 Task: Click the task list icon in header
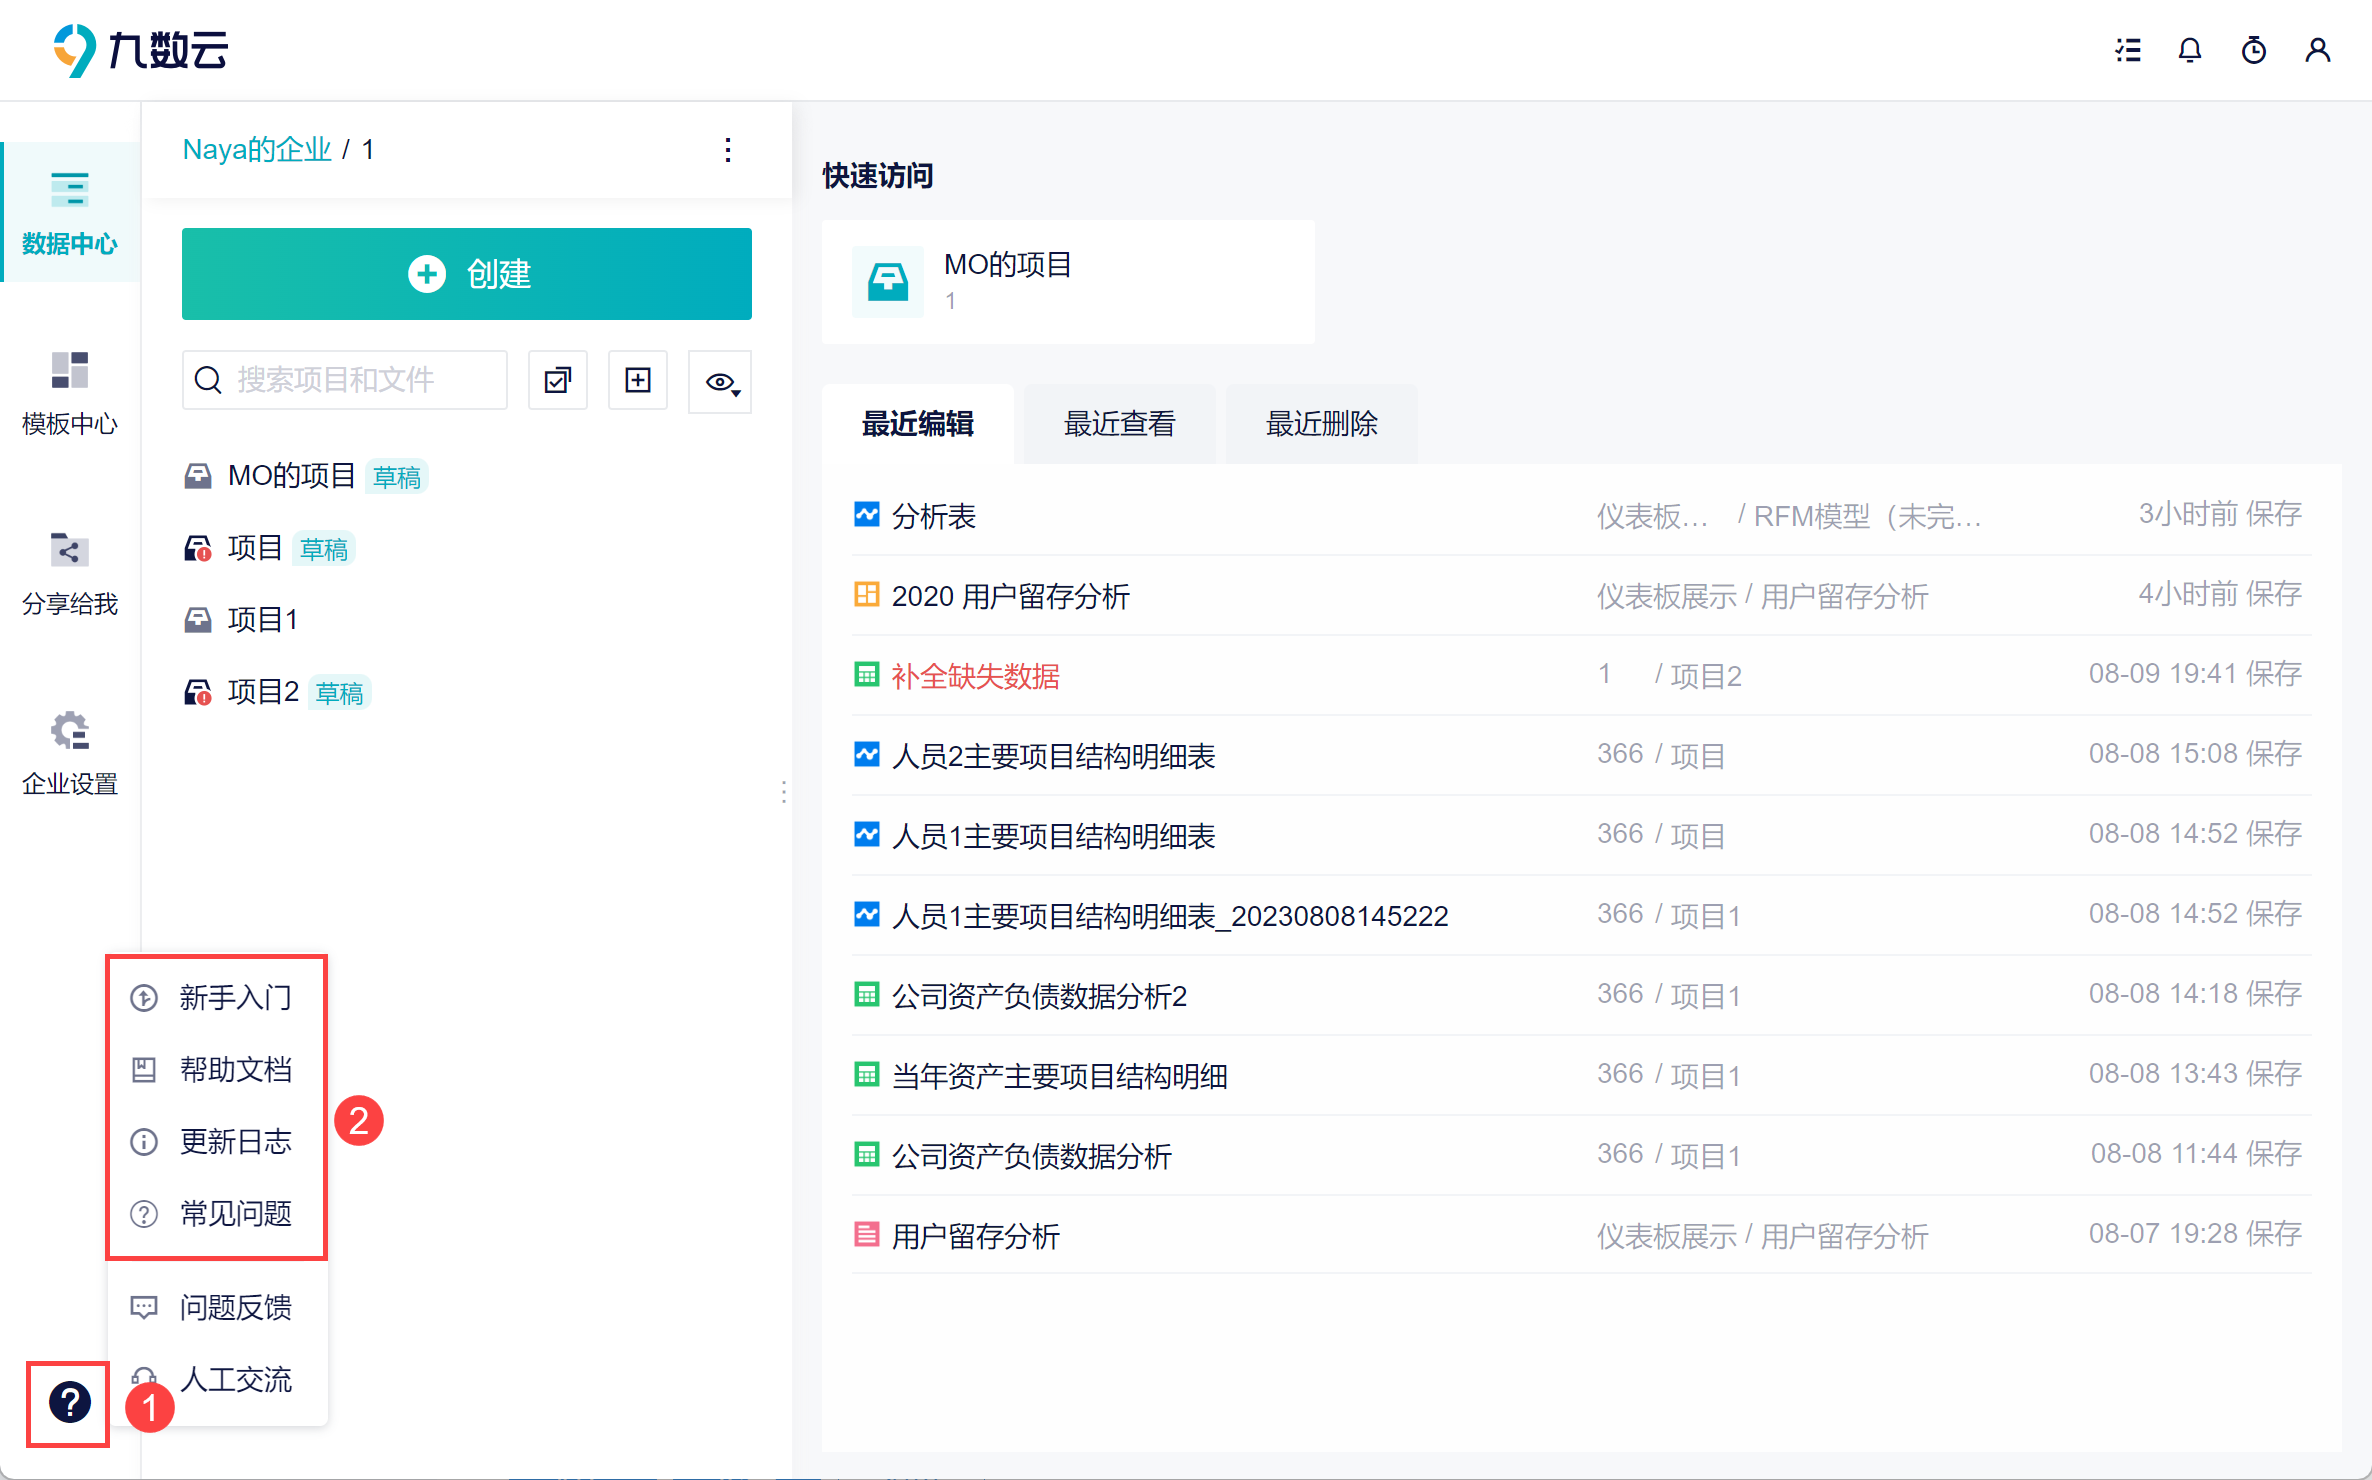click(2127, 50)
